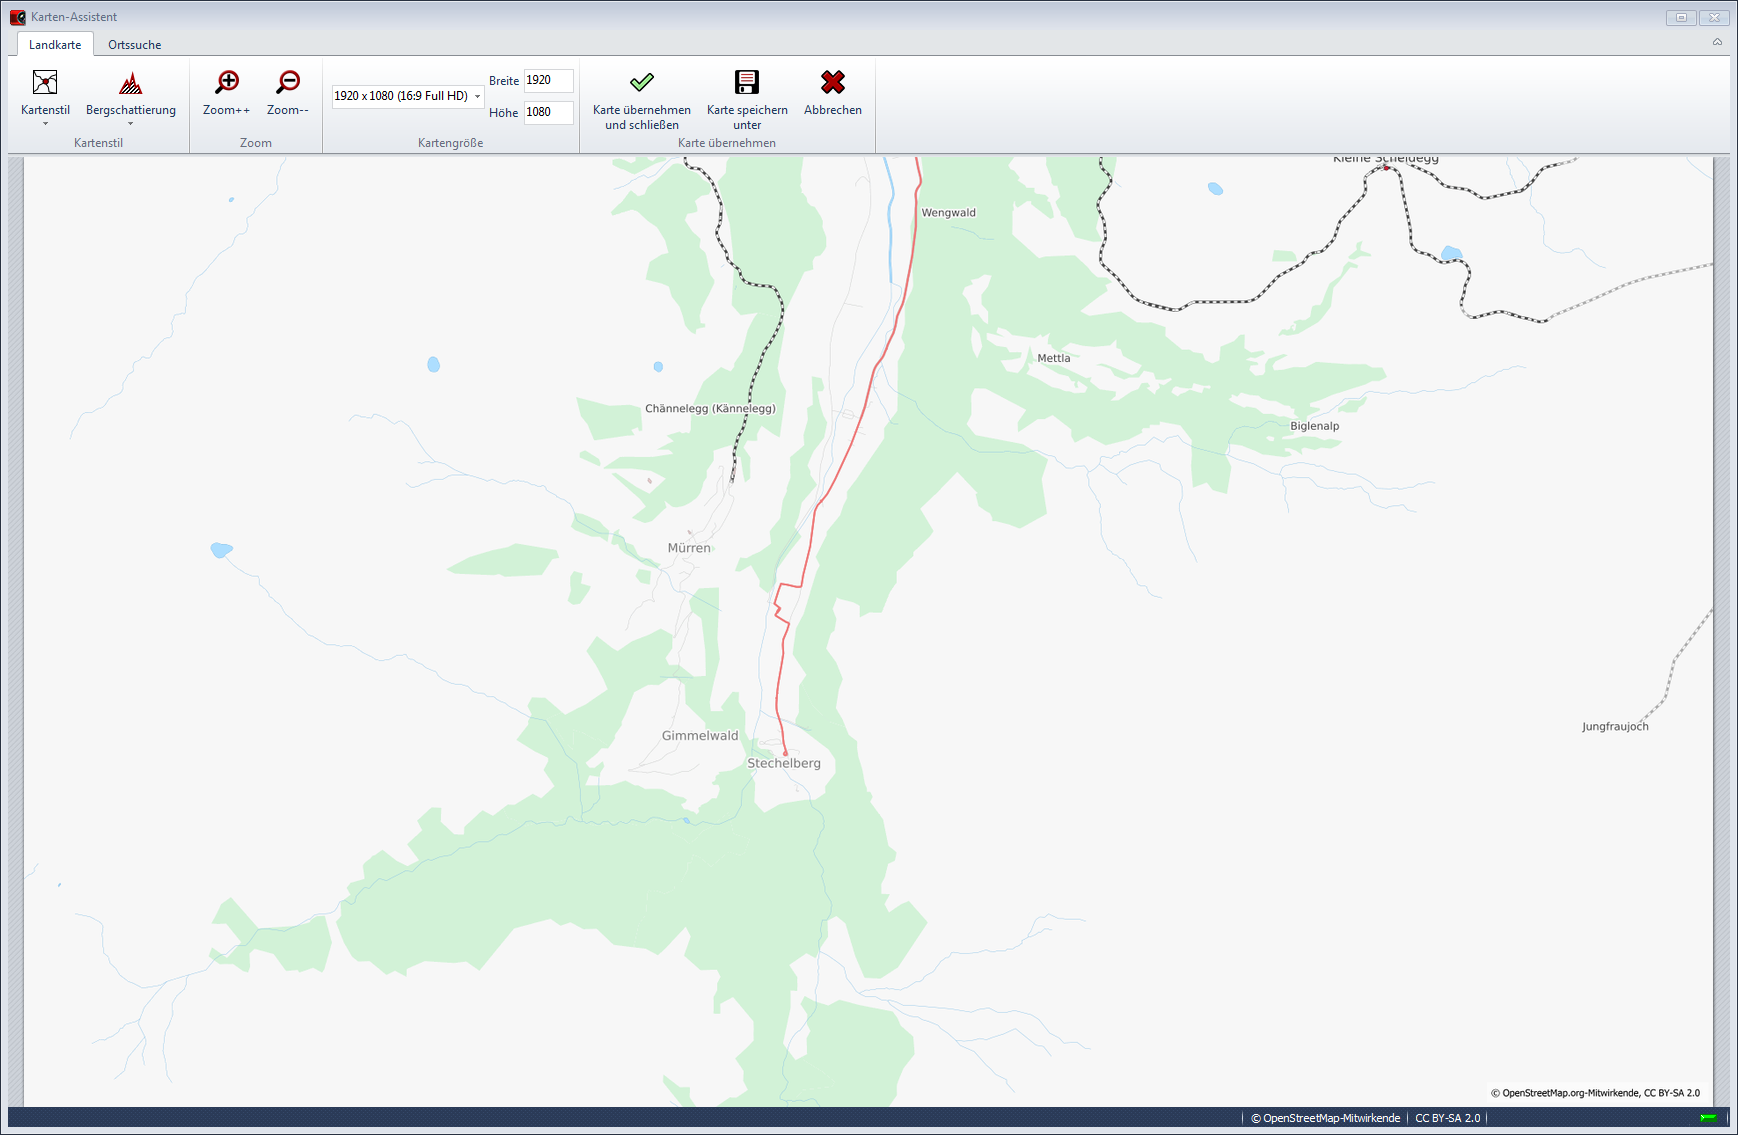Click the Wengwald label on the map
This screenshot has width=1738, height=1135.
click(x=948, y=213)
